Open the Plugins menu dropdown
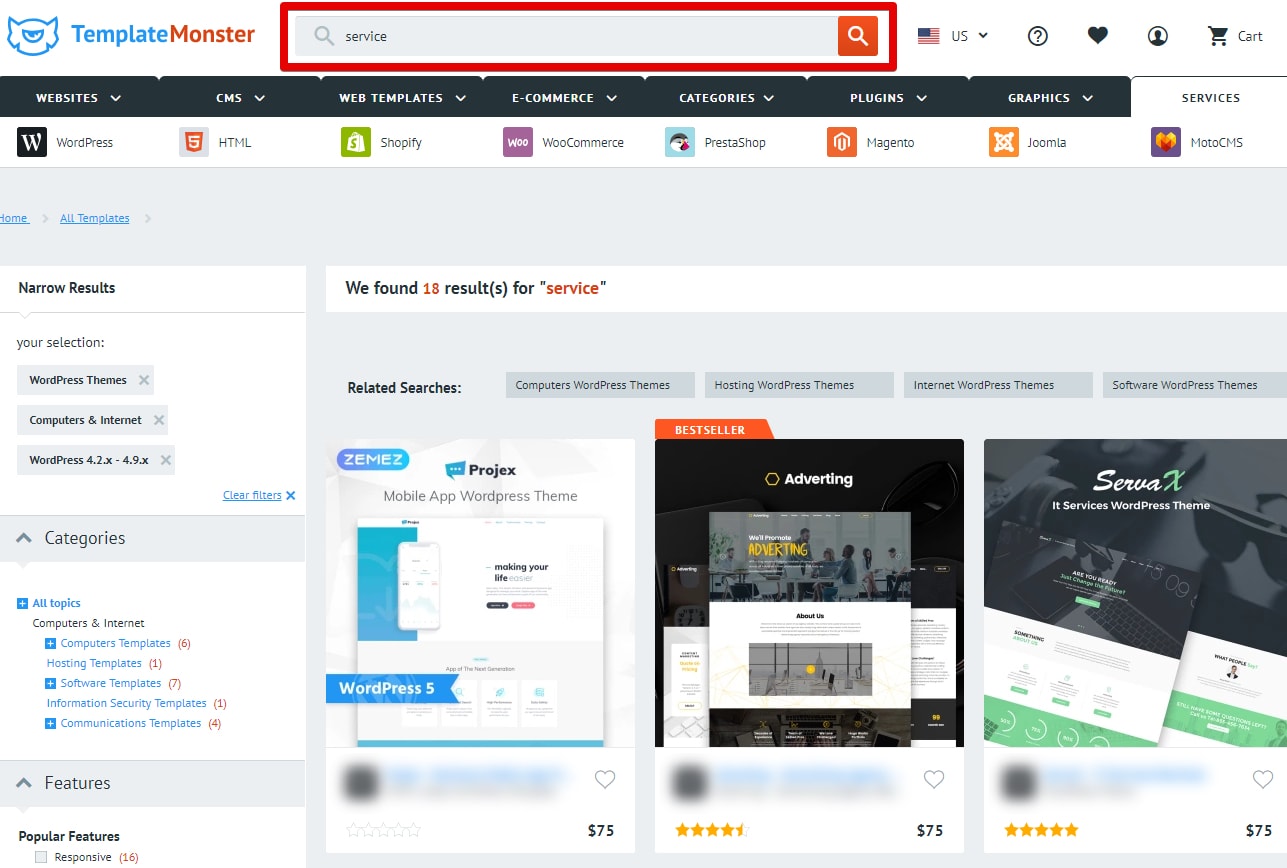The image size is (1287, 868). coord(889,98)
